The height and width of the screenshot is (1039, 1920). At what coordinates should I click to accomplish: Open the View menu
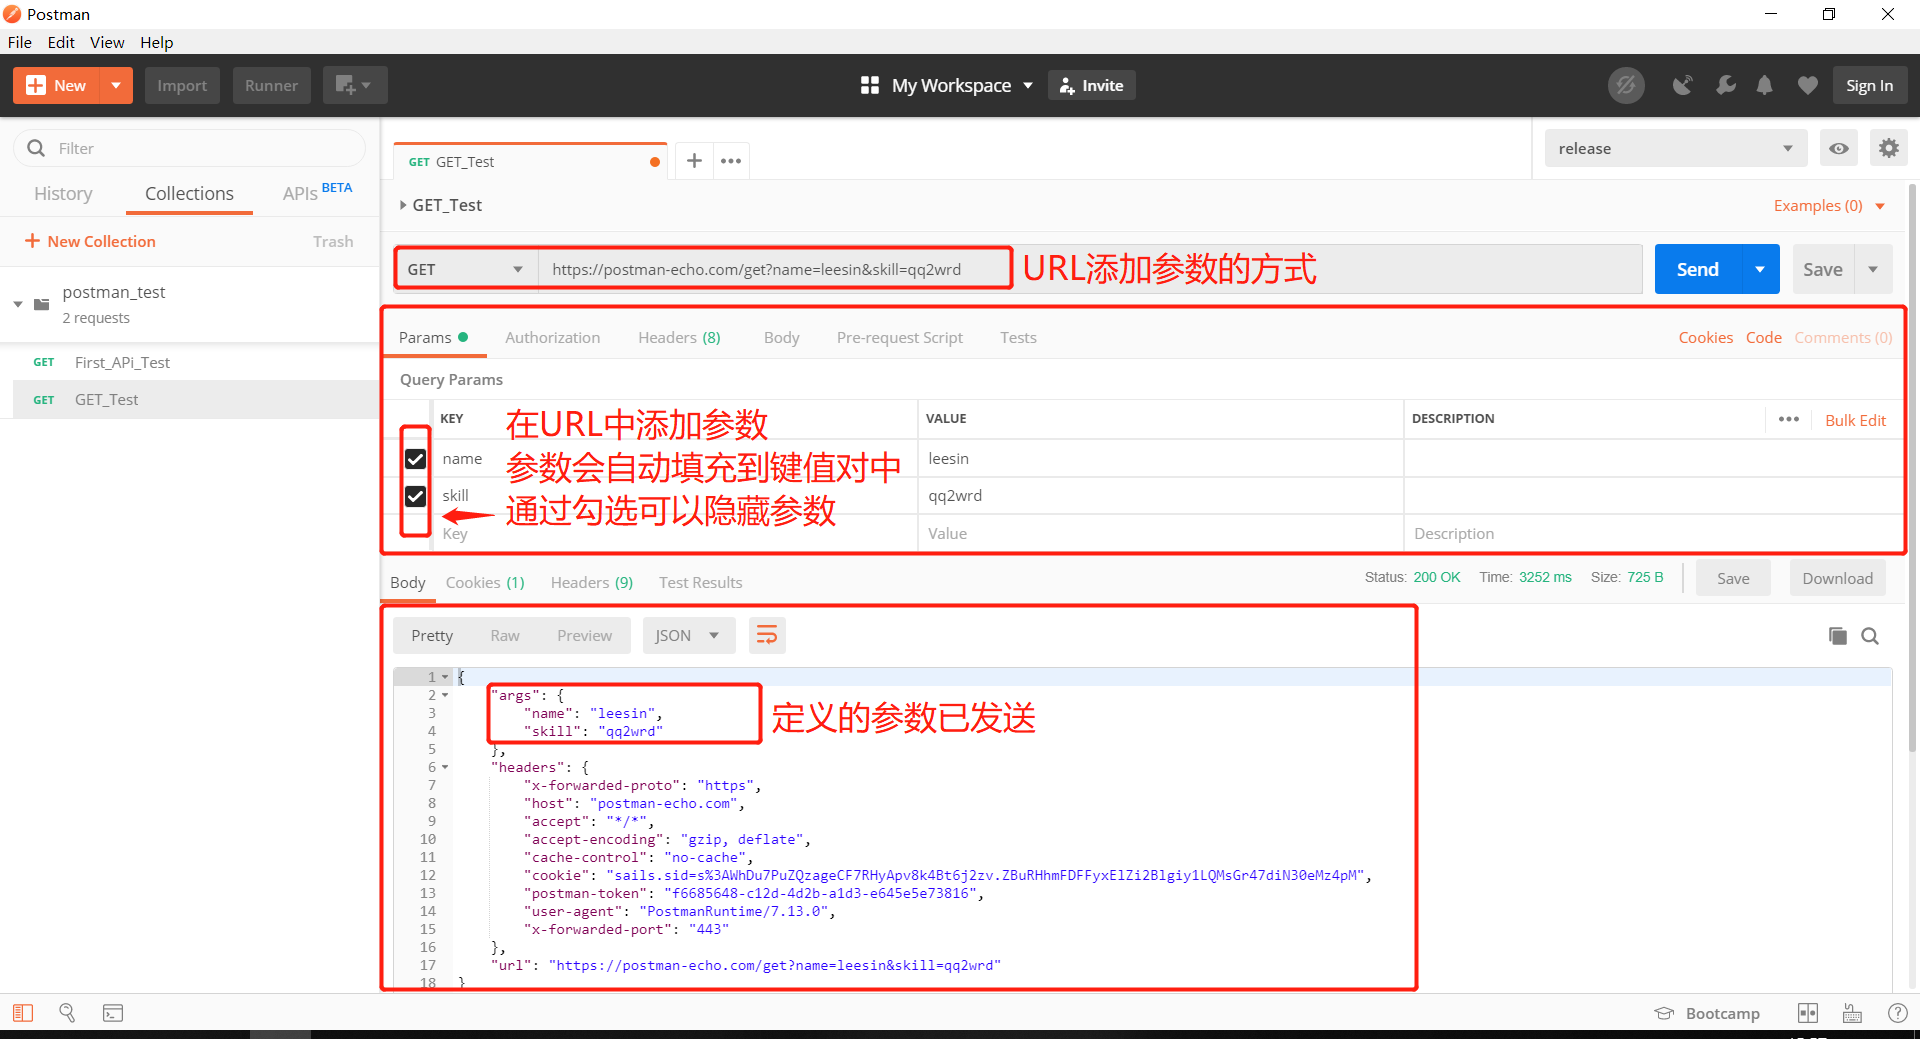(107, 42)
